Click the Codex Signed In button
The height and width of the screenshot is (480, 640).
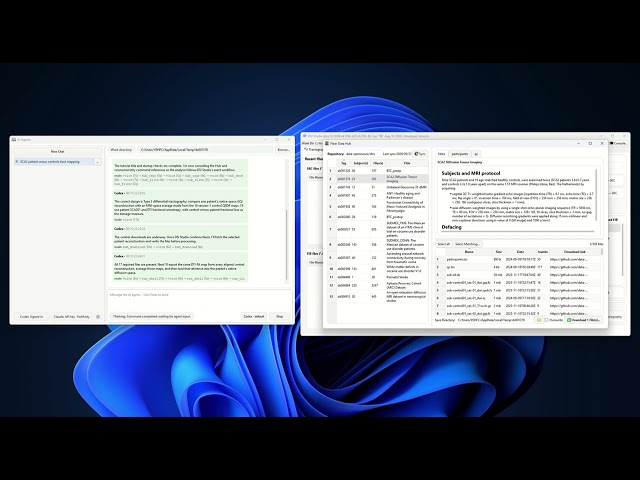tap(31, 317)
